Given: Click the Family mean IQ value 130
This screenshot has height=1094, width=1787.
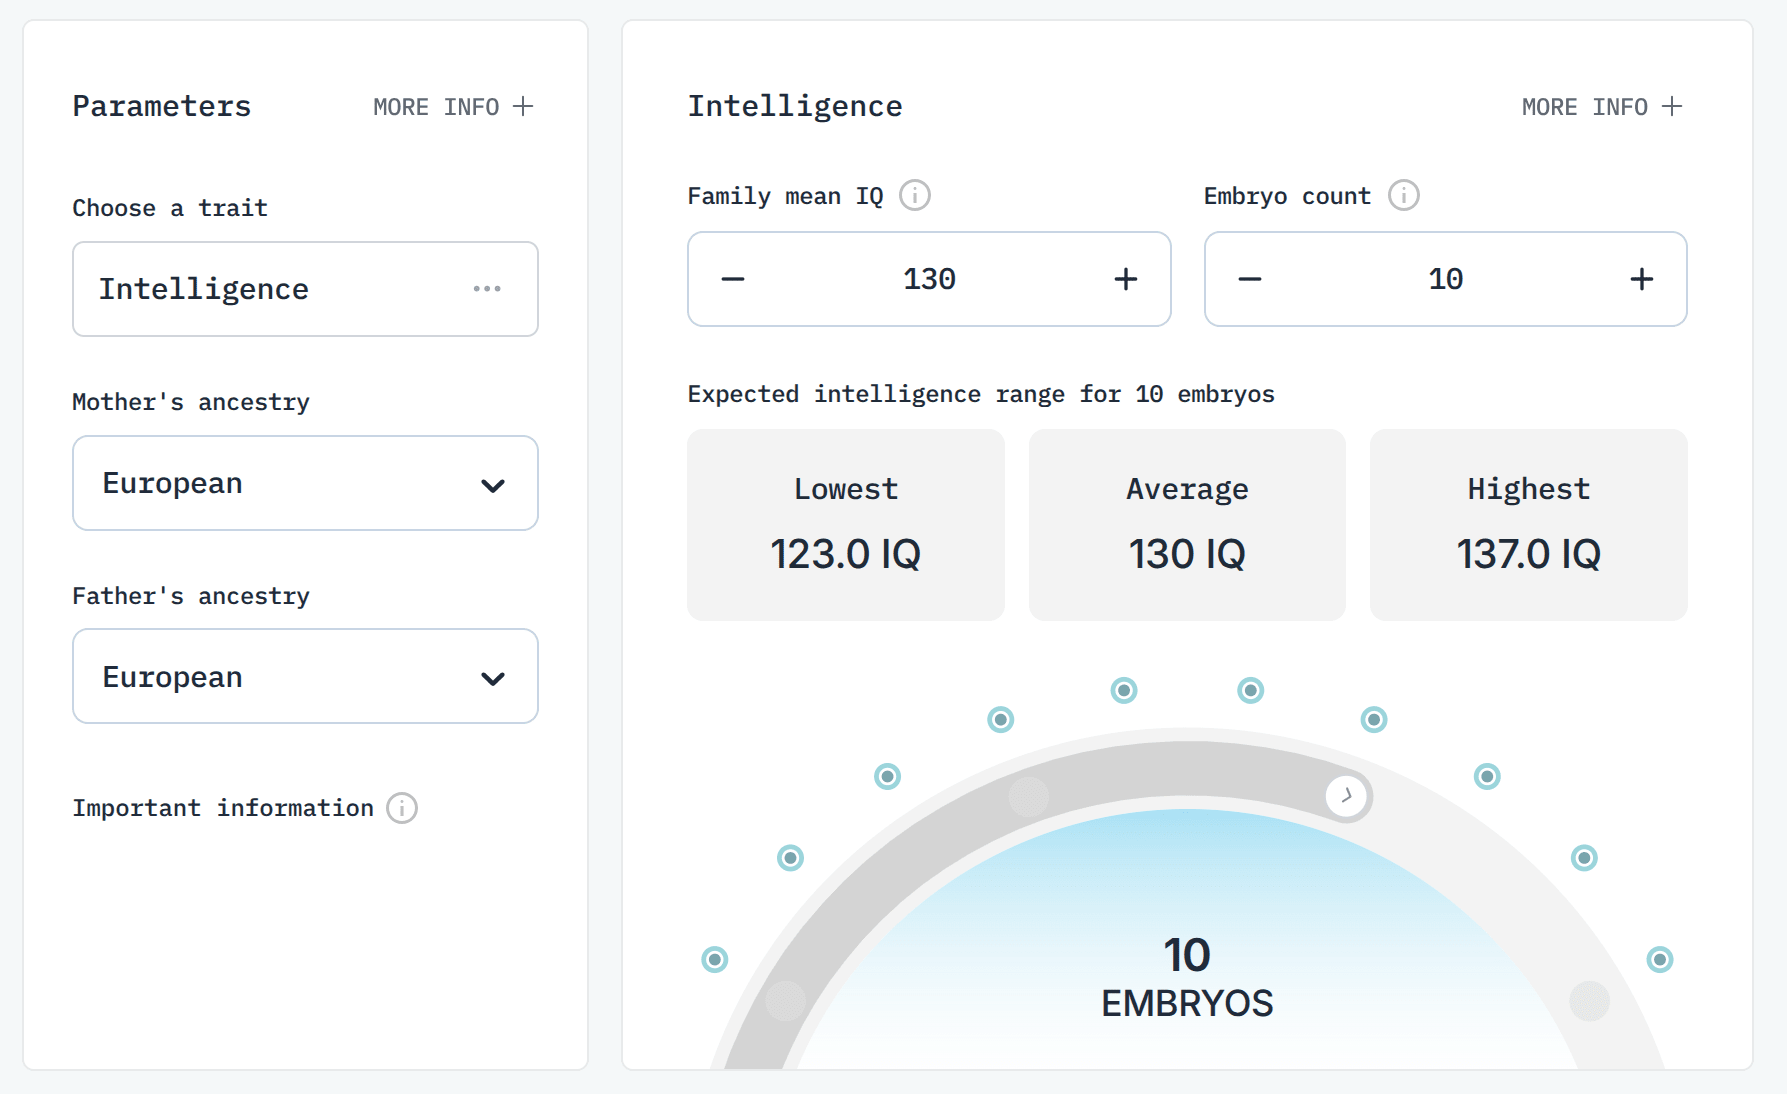Looking at the screenshot, I should click(x=930, y=279).
